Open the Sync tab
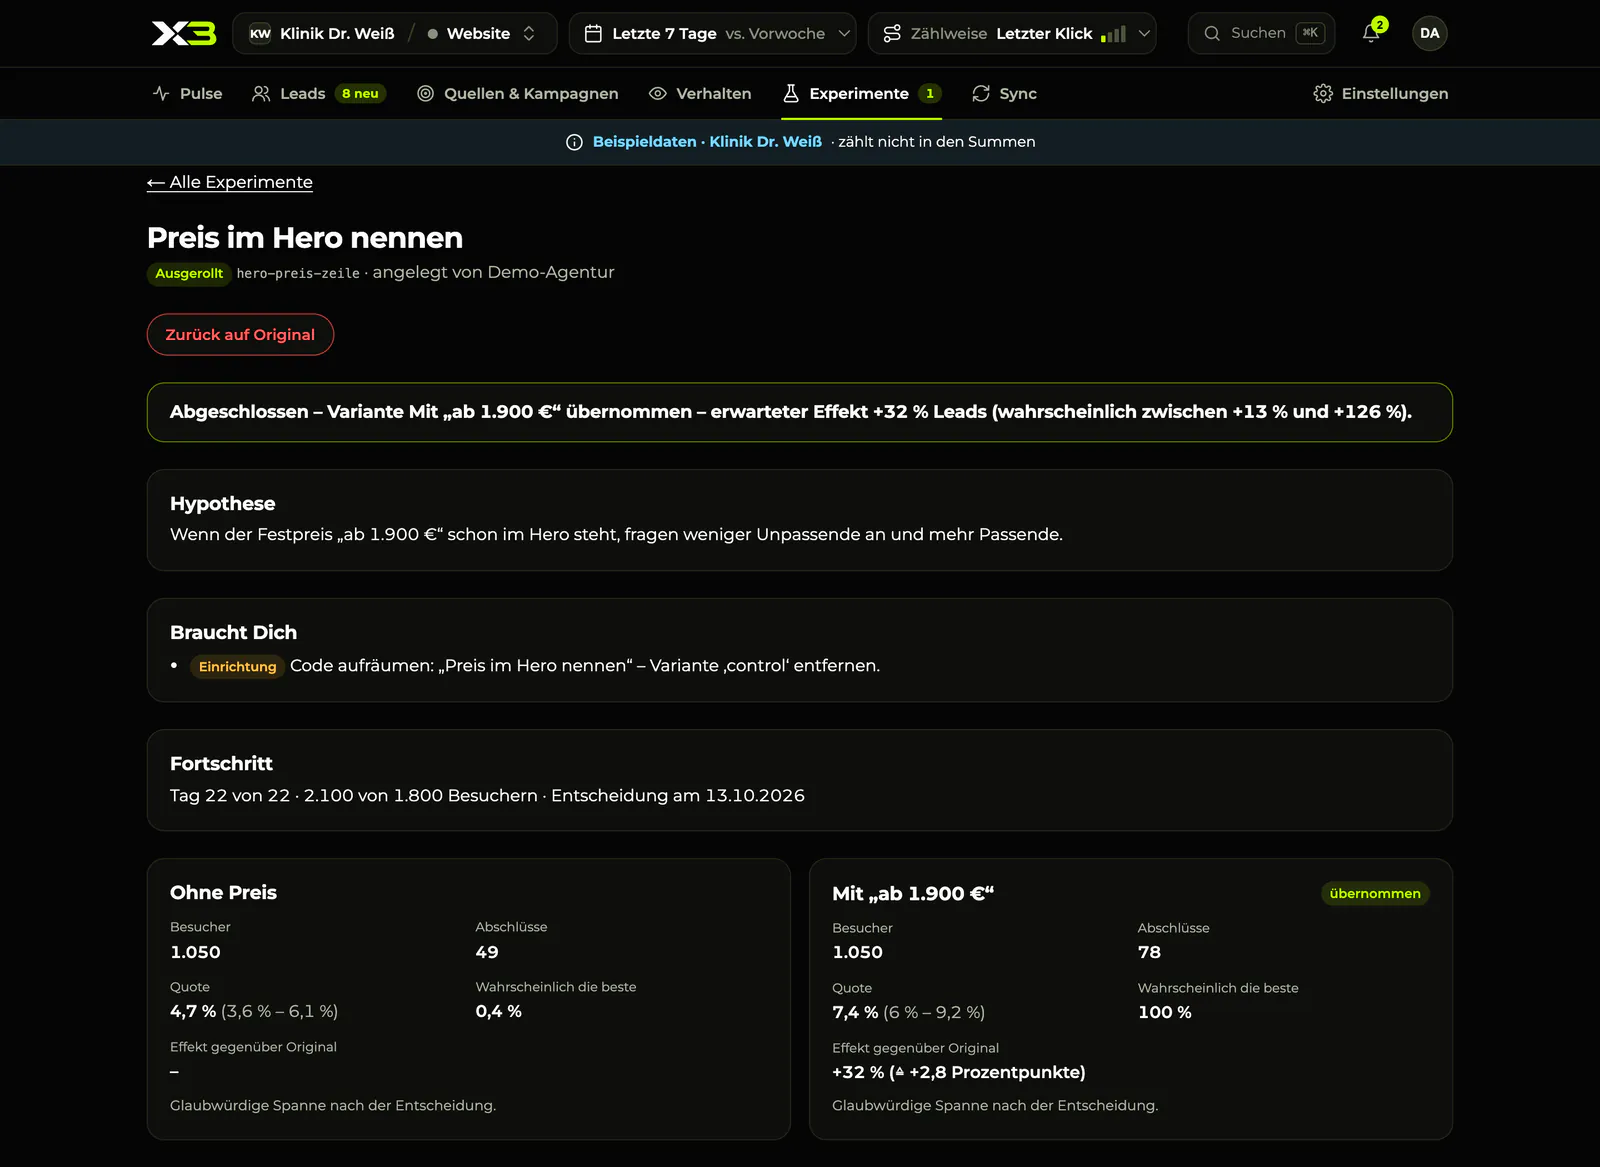 (x=1004, y=93)
